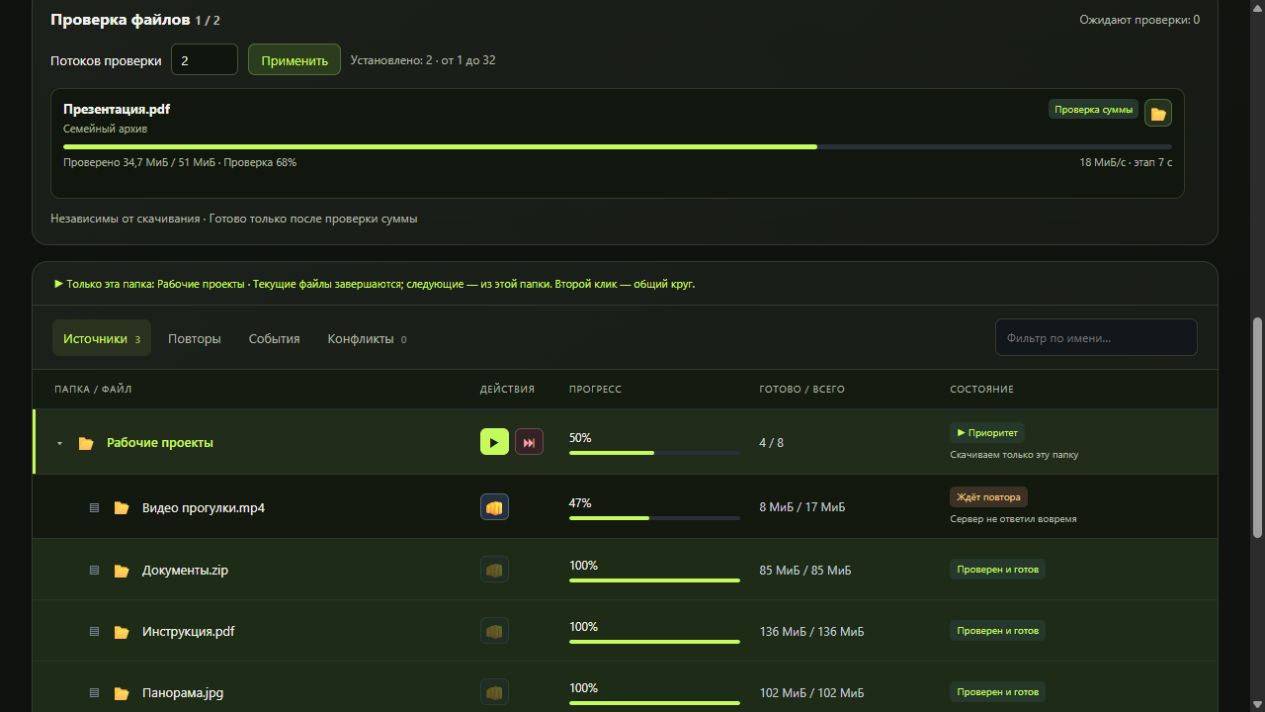Open the Конфликты tab
Viewport: 1265px width, 712px height.
tap(367, 338)
